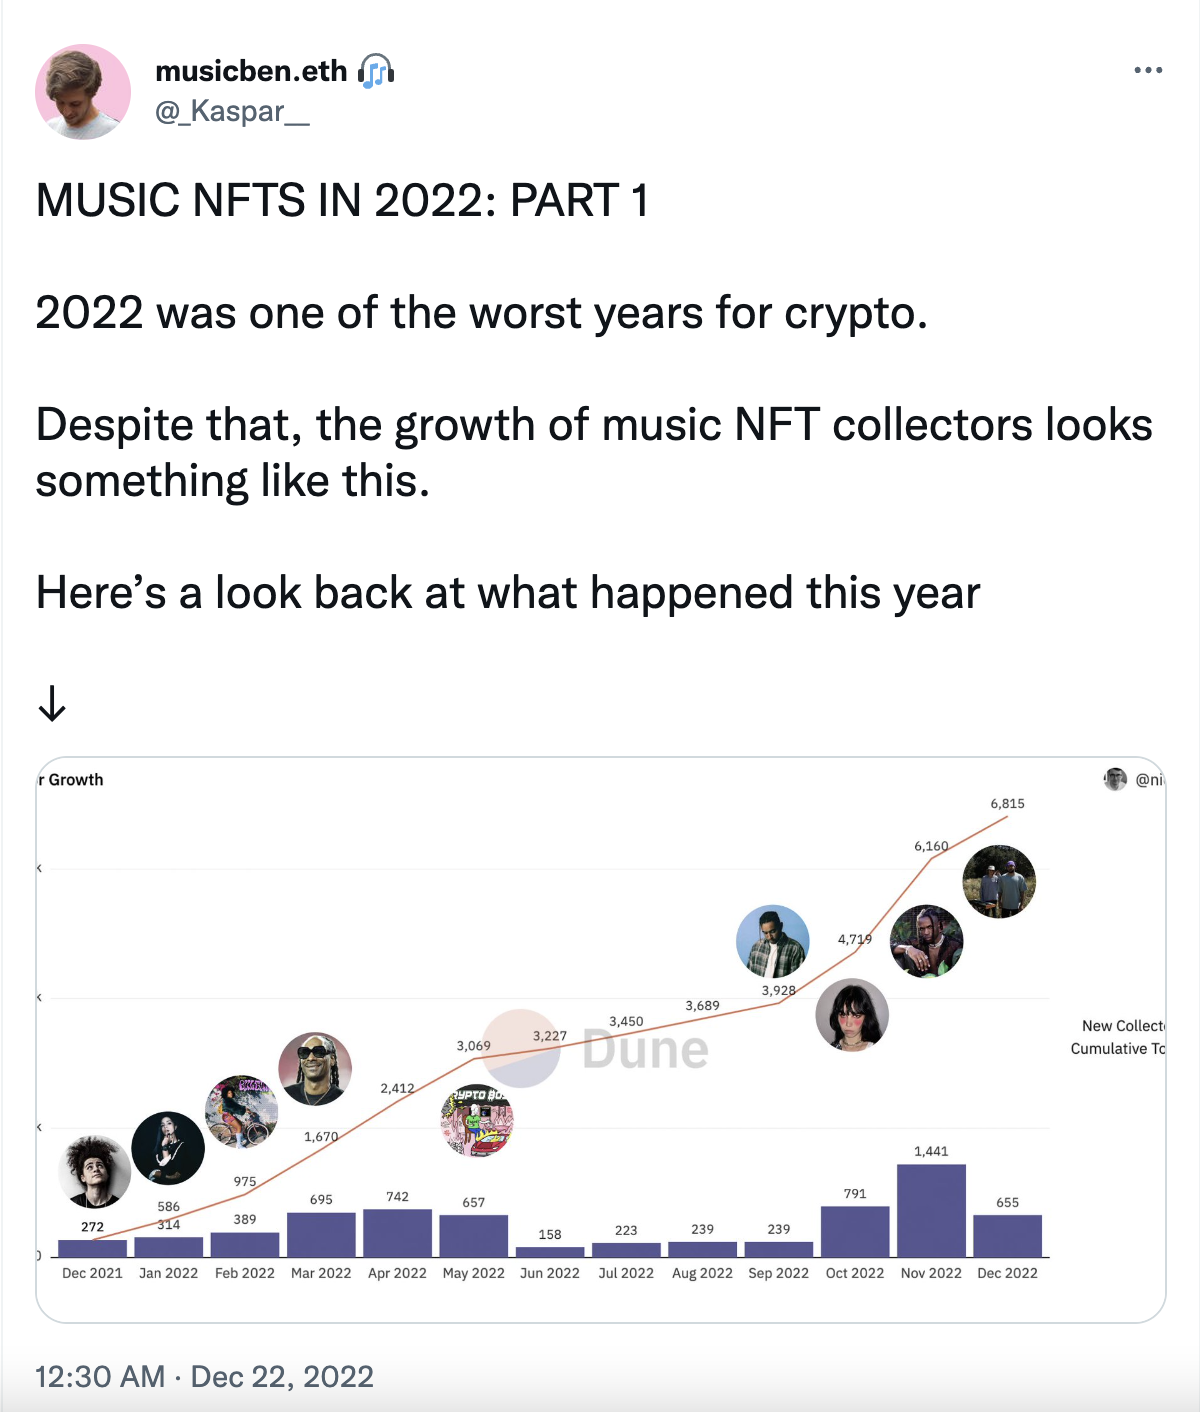
Task: Click the artist thumbnail with blue background
Action: pos(772,941)
